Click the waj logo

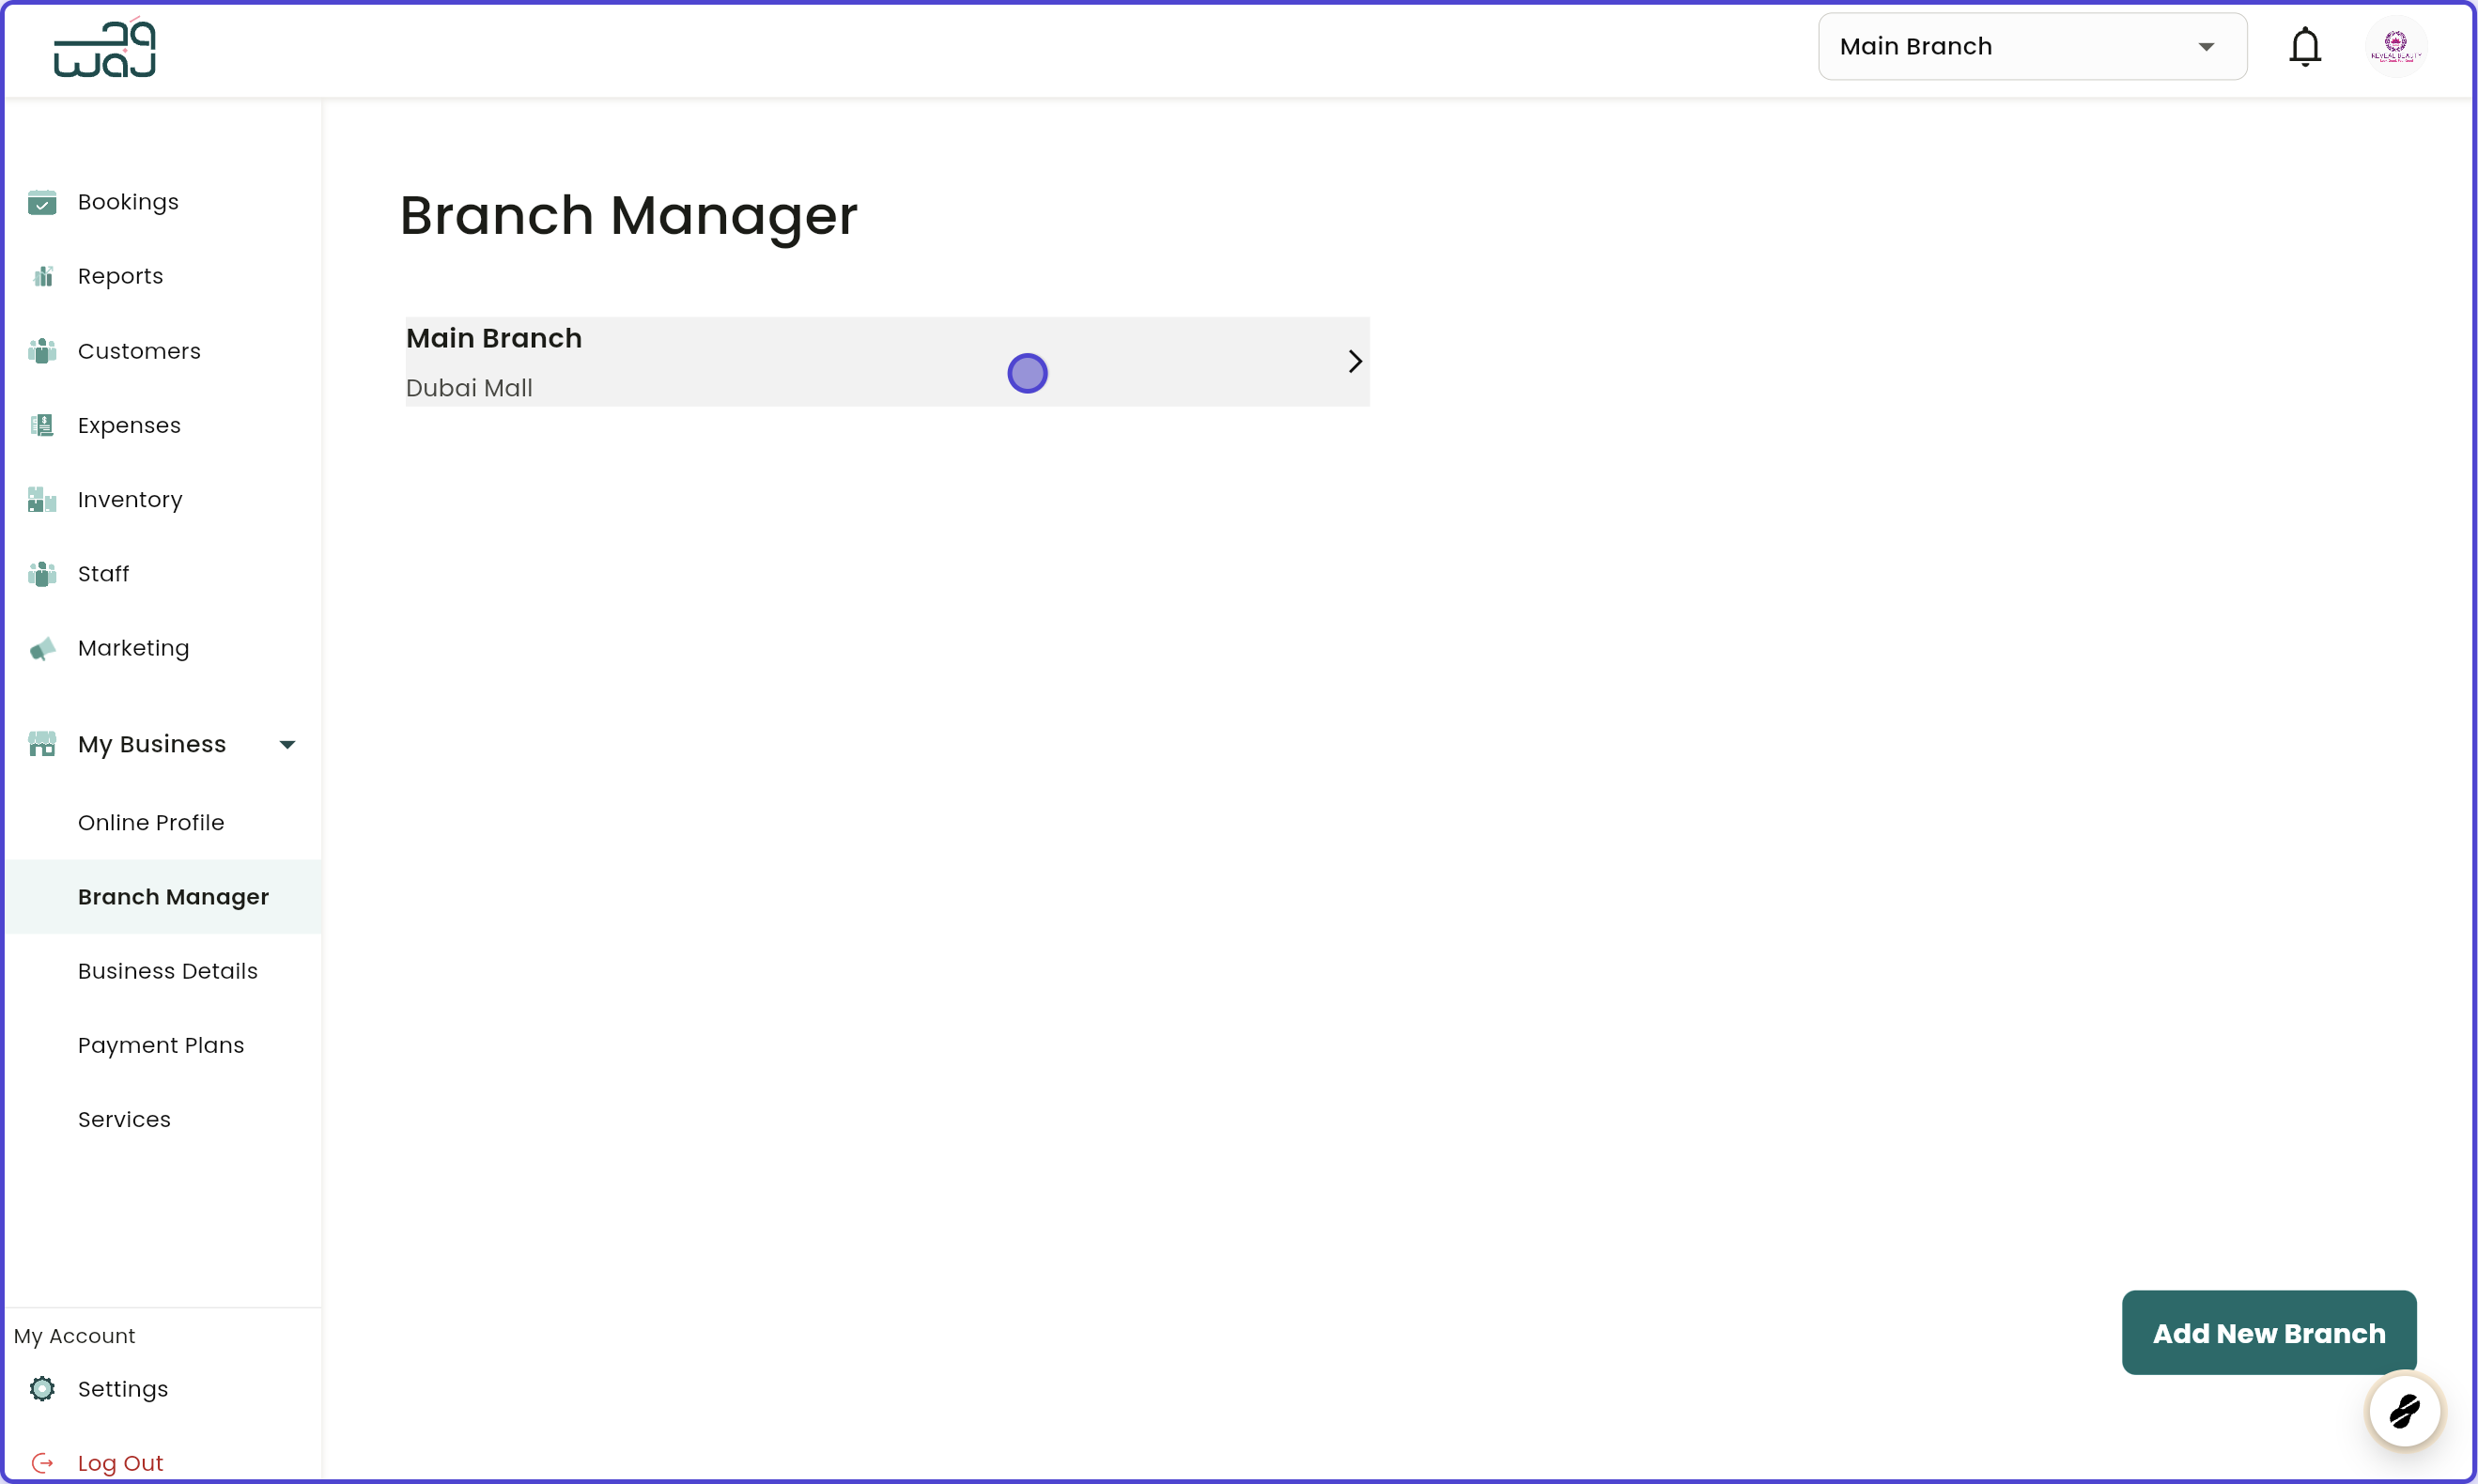pyautogui.click(x=104, y=47)
